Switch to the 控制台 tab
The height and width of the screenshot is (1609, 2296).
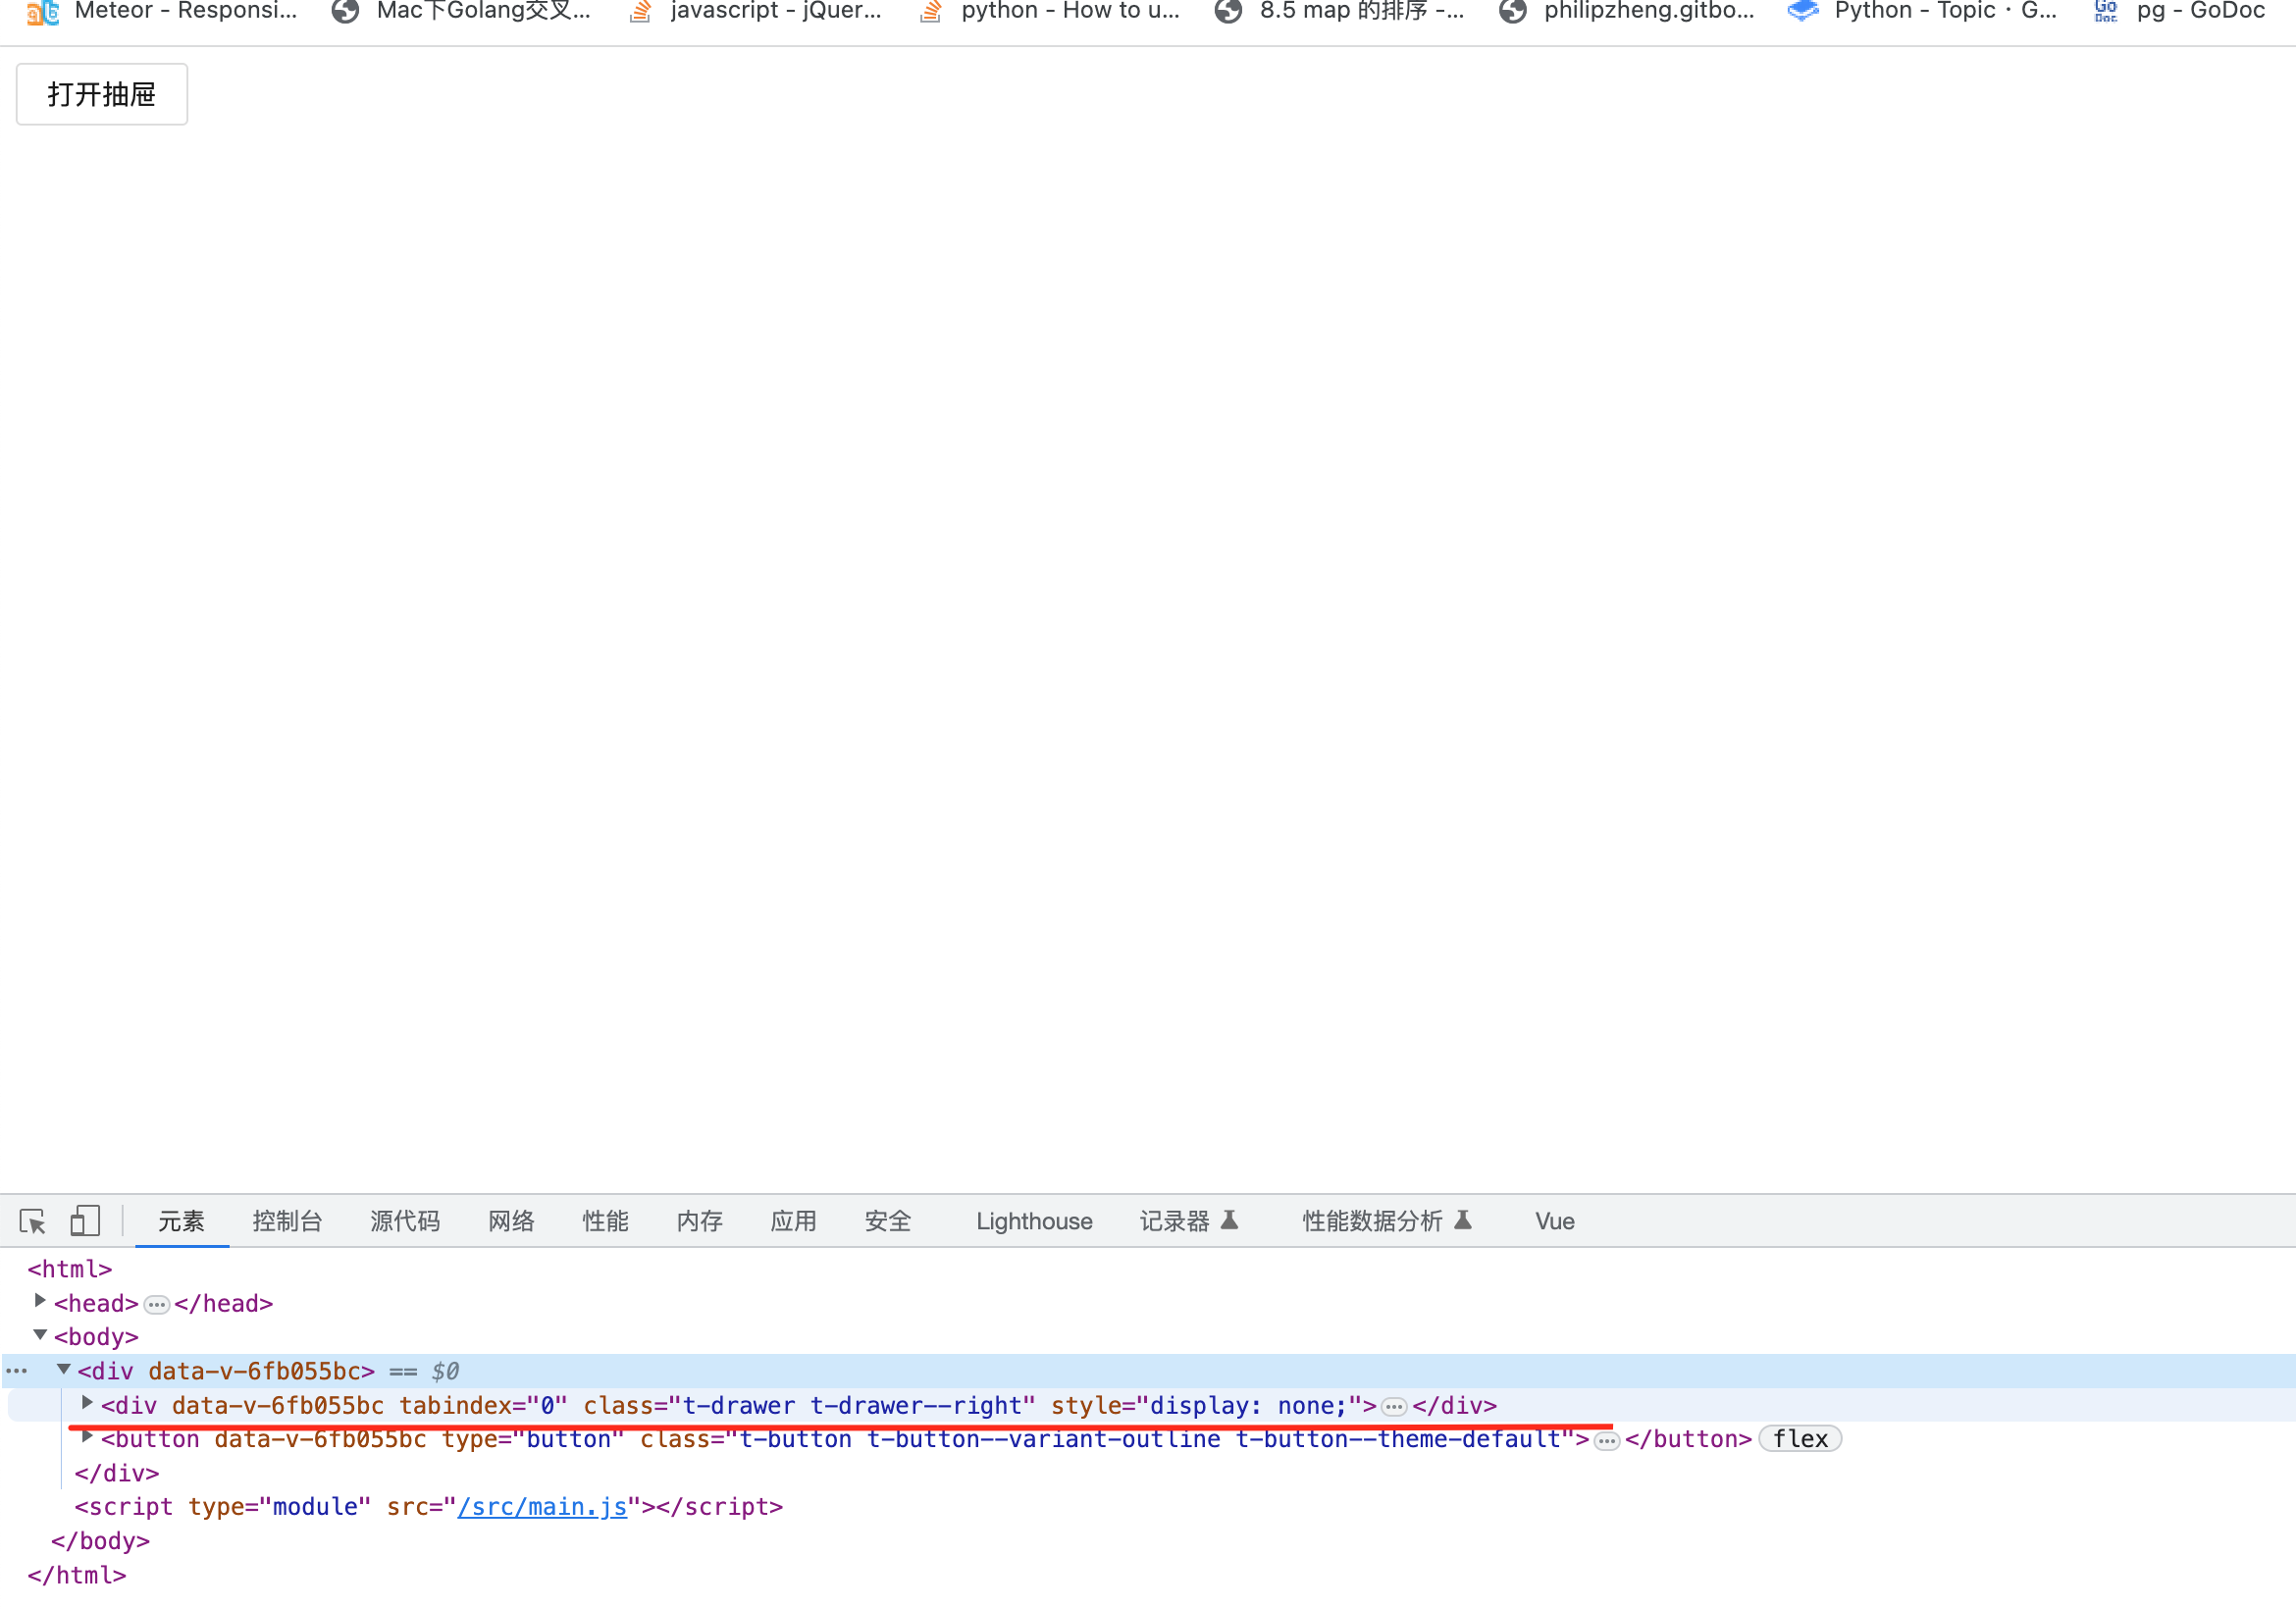pyautogui.click(x=287, y=1221)
